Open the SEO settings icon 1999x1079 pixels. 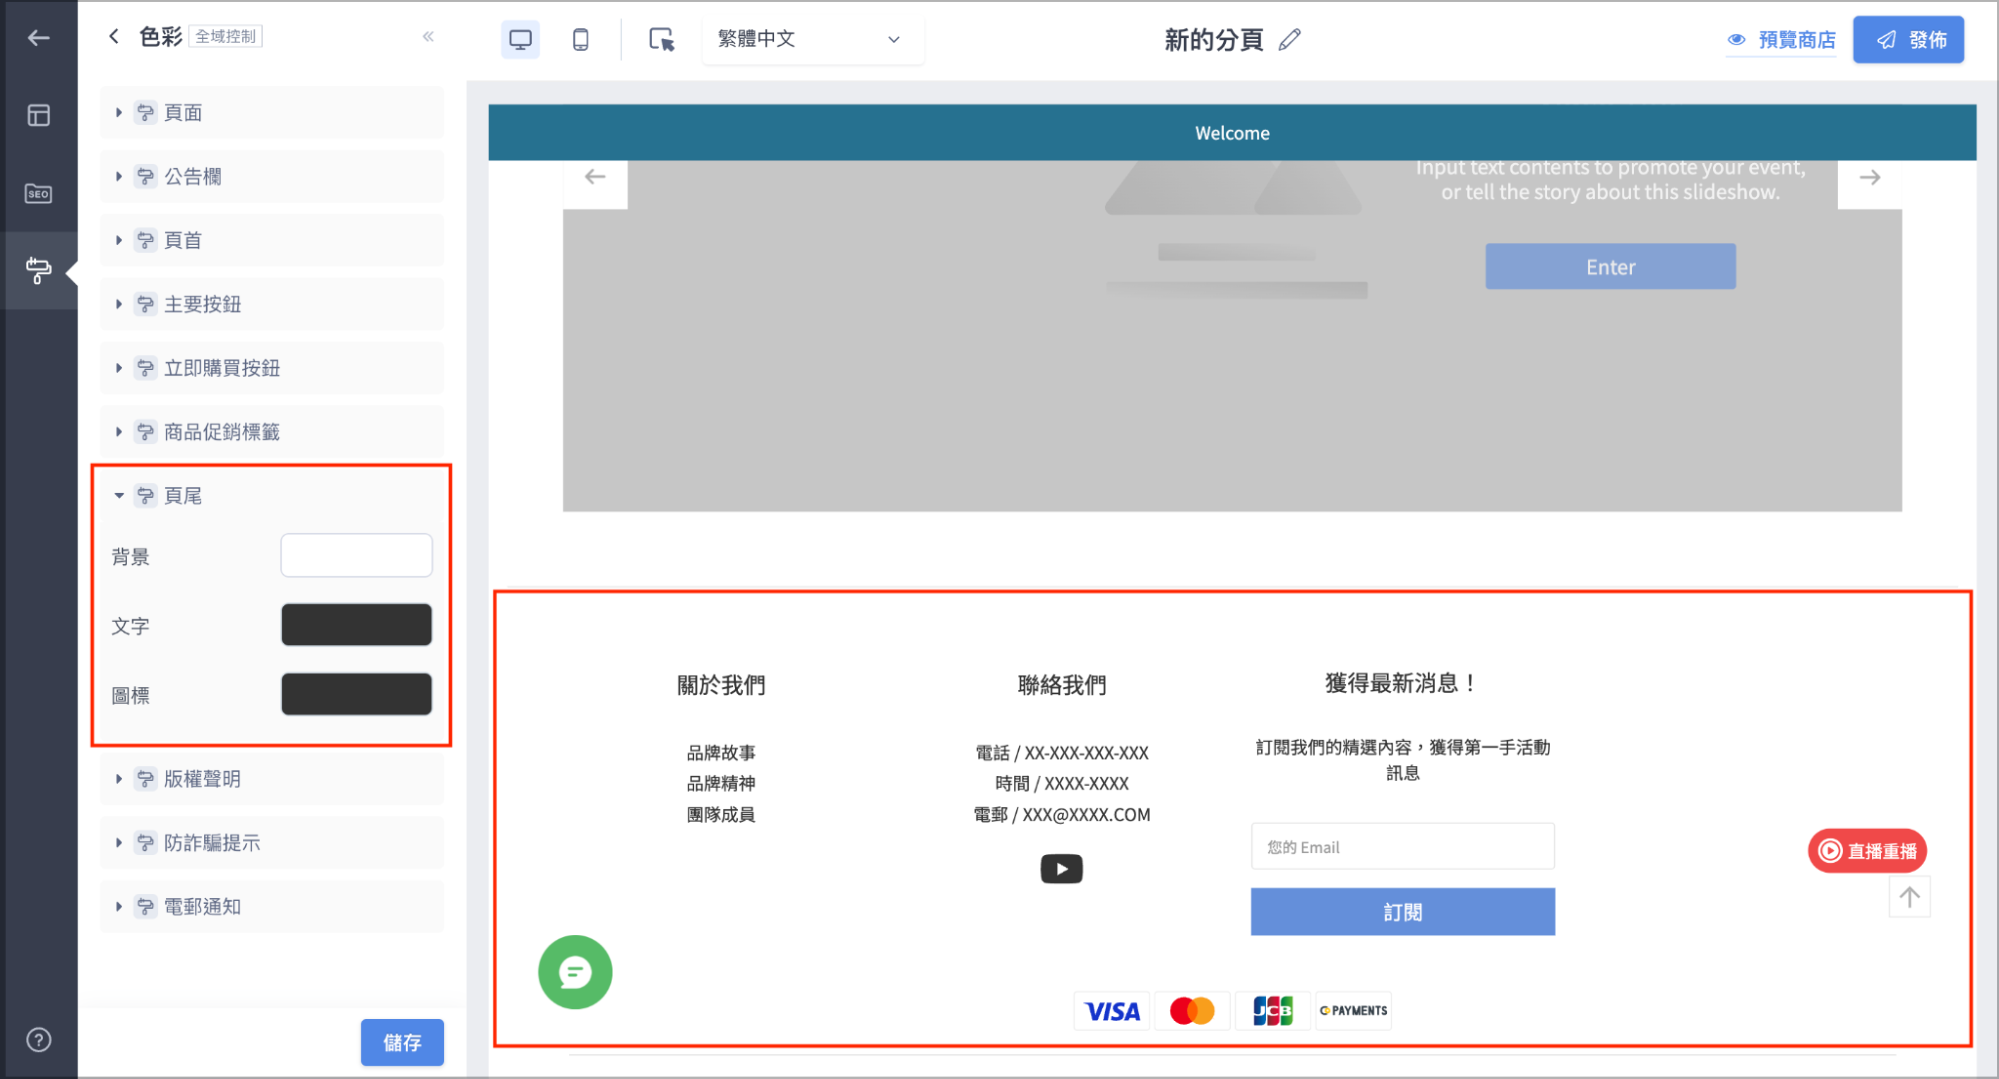[x=38, y=193]
